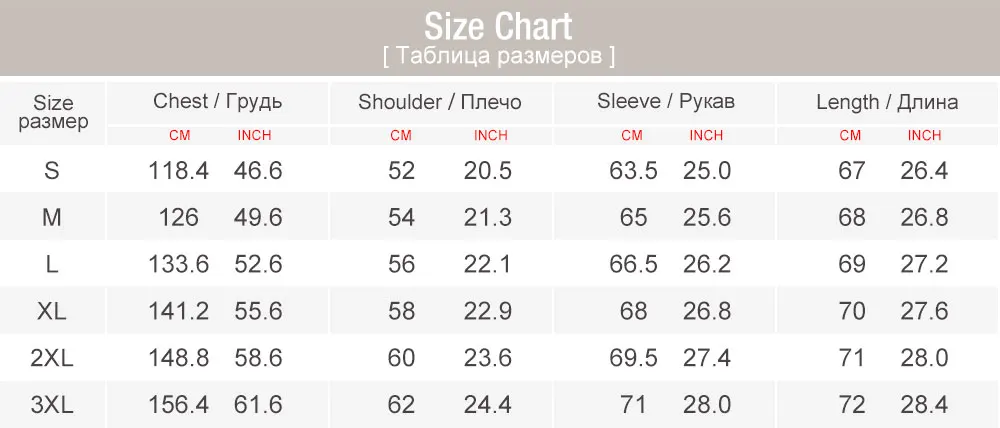Image resolution: width=1000 pixels, height=428 pixels.
Task: Click the Size Chart title
Action: point(498,25)
